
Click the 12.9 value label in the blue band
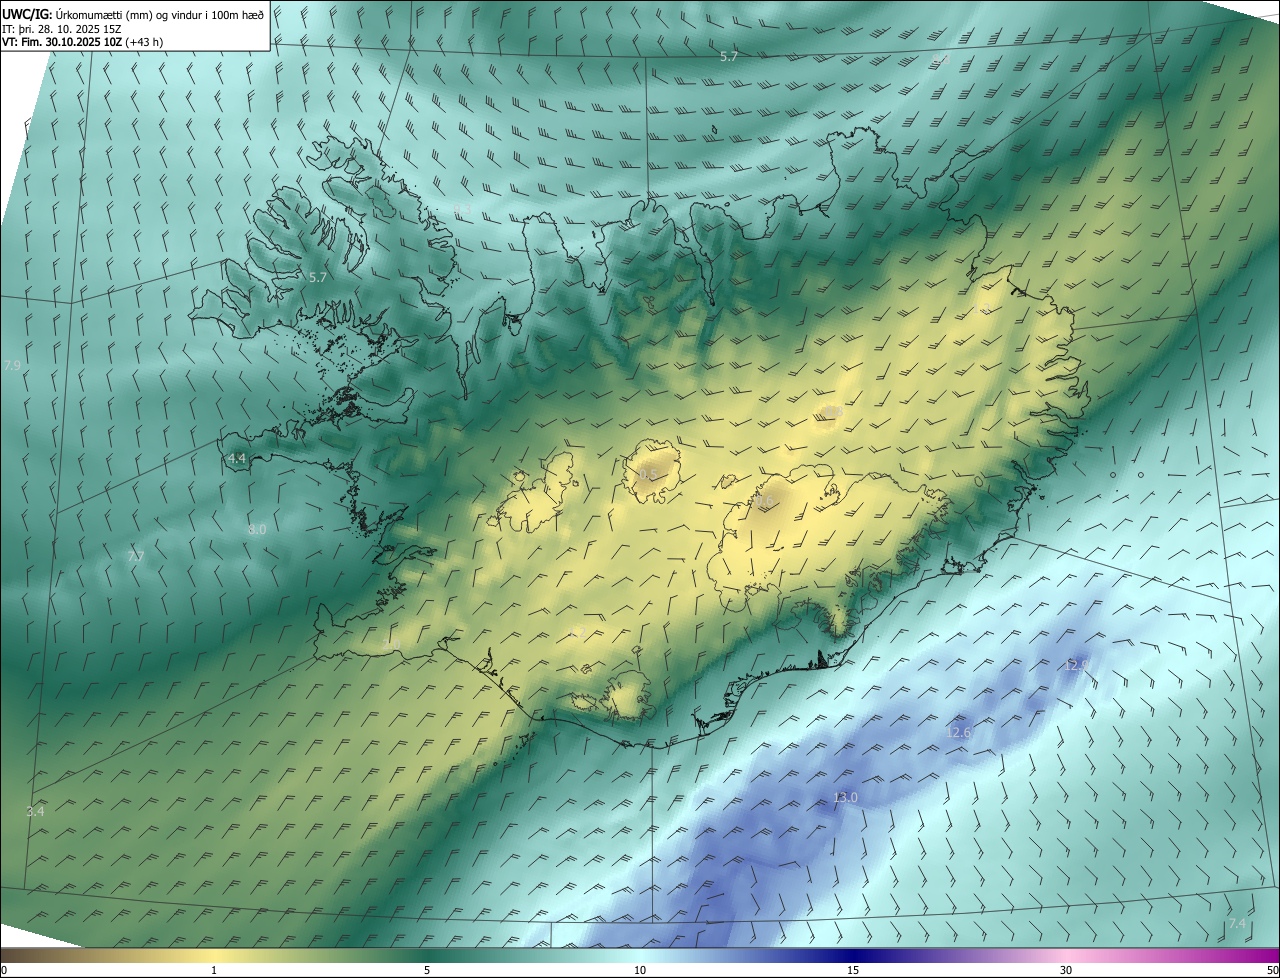1076,664
